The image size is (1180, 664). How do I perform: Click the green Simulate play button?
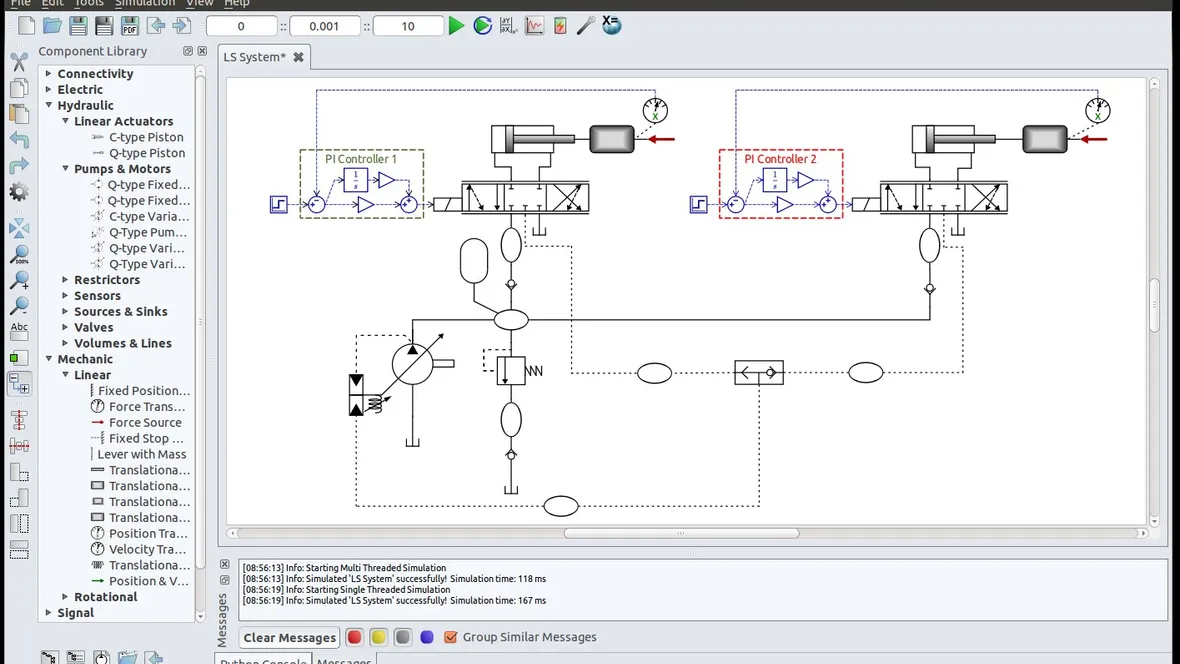tap(456, 26)
